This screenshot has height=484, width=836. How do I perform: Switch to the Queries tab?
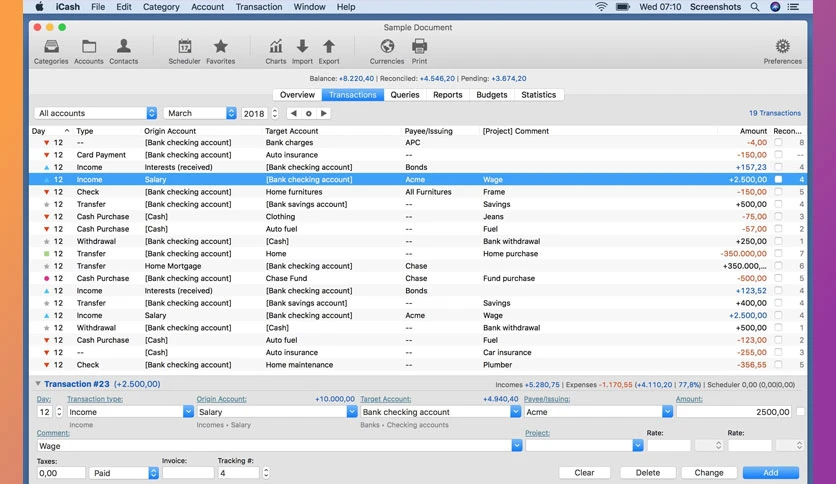pyautogui.click(x=405, y=95)
